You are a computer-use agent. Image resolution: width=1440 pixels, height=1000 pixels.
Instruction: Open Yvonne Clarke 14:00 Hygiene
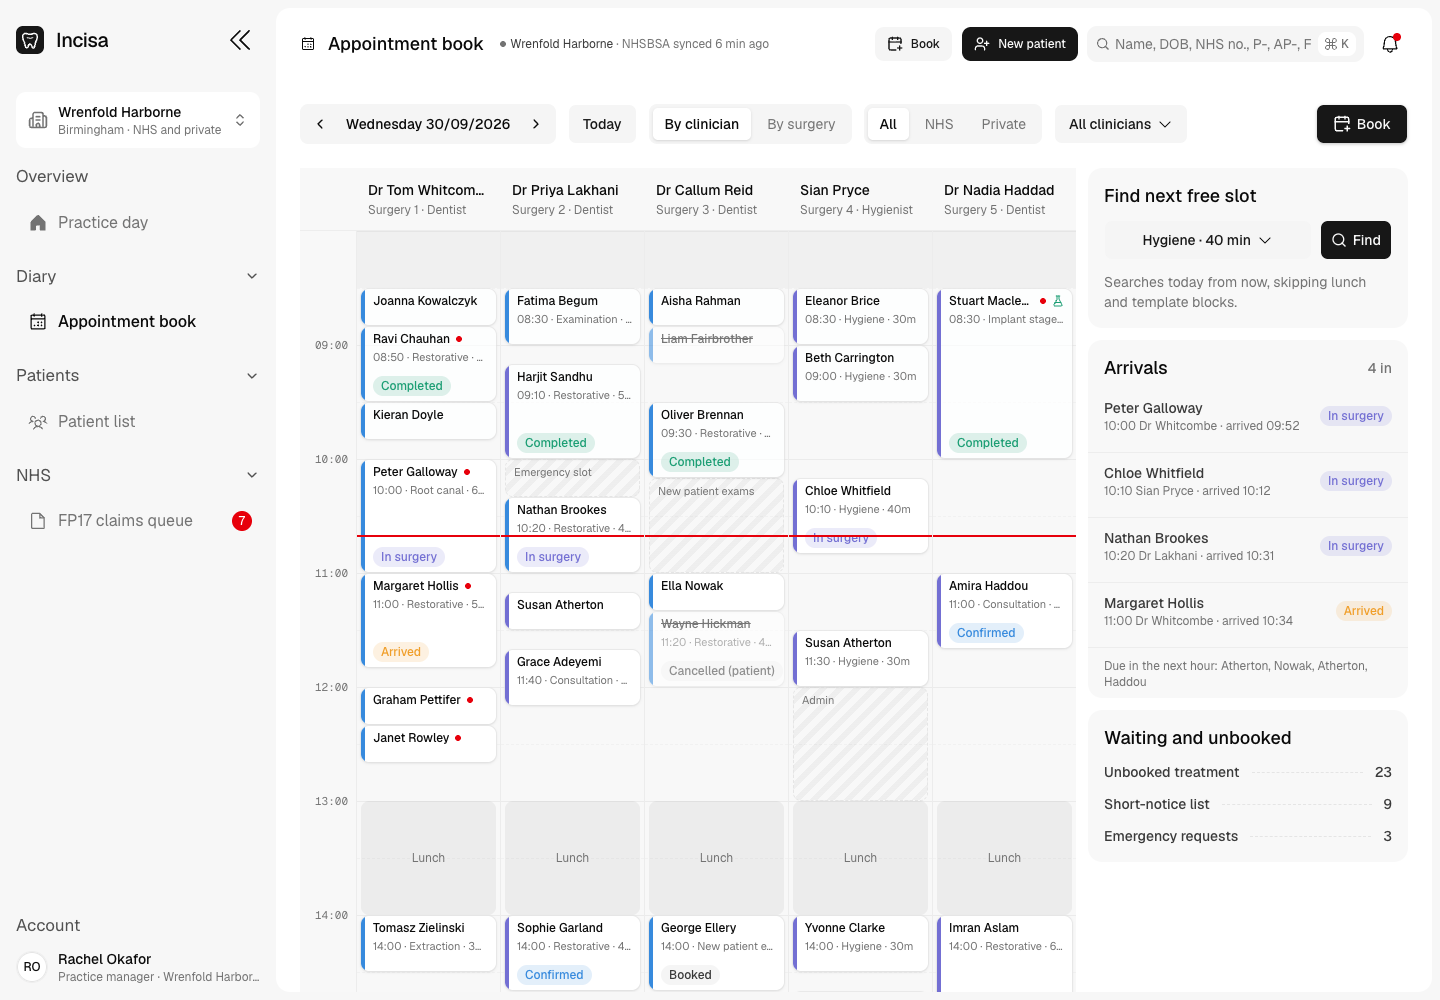861,943
